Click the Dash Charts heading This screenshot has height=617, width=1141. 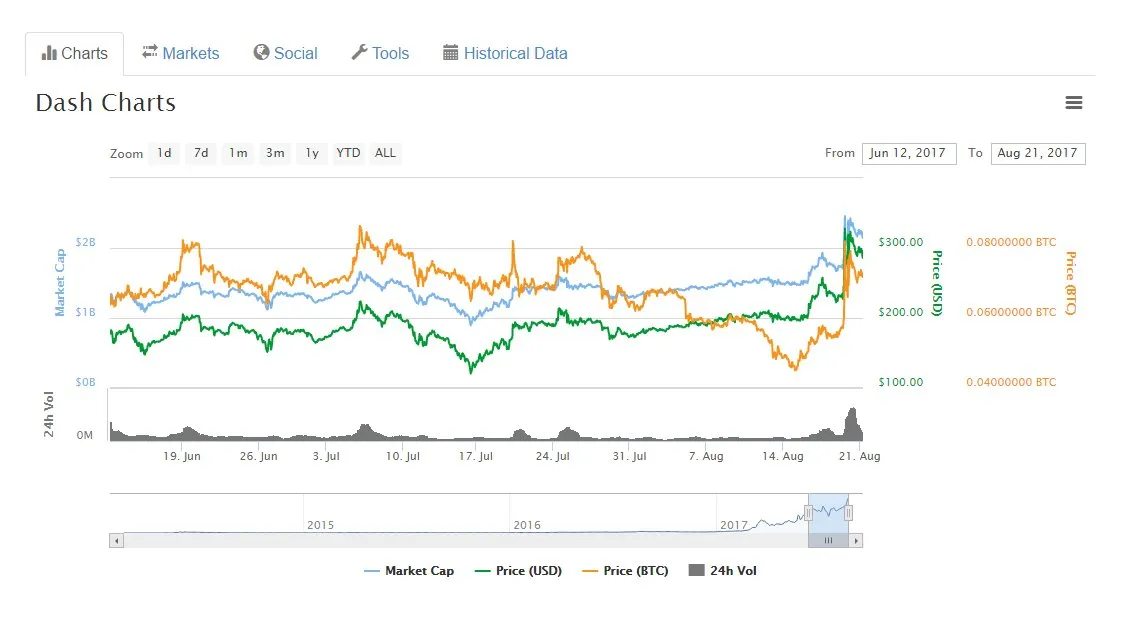tap(106, 103)
